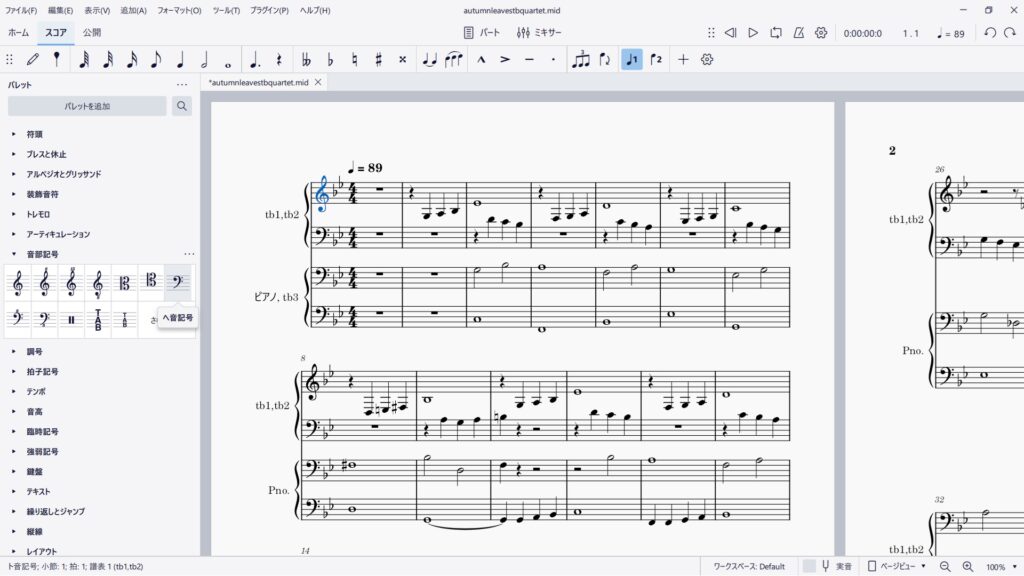The width and height of the screenshot is (1024, 576).
Task: Toggle loop playback
Action: pyautogui.click(x=776, y=33)
